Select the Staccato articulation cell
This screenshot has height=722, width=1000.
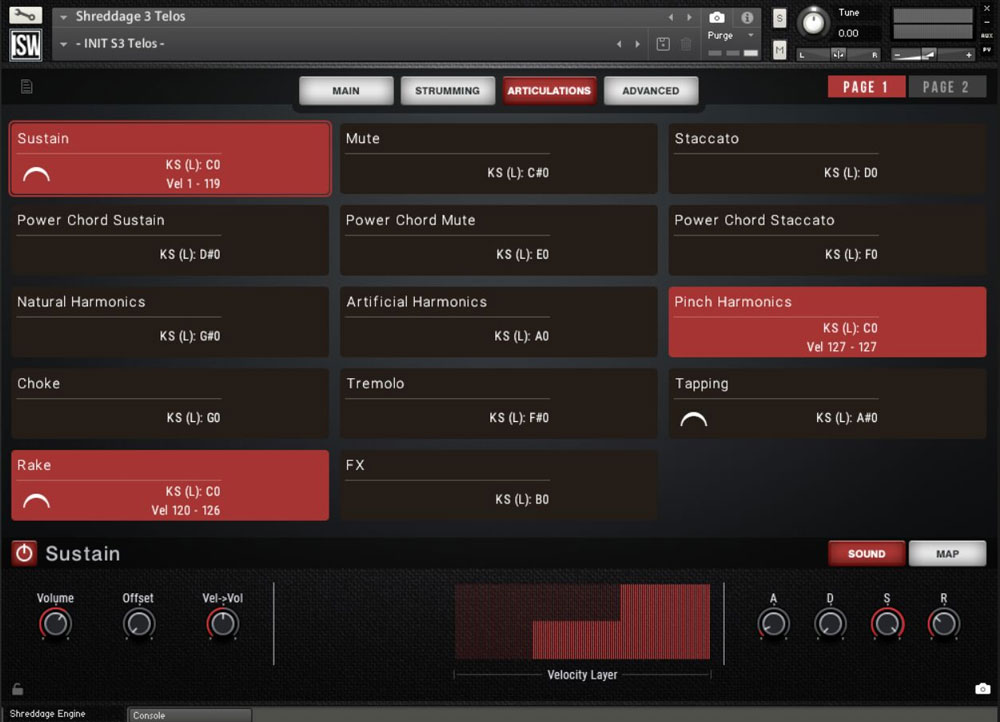[827, 159]
